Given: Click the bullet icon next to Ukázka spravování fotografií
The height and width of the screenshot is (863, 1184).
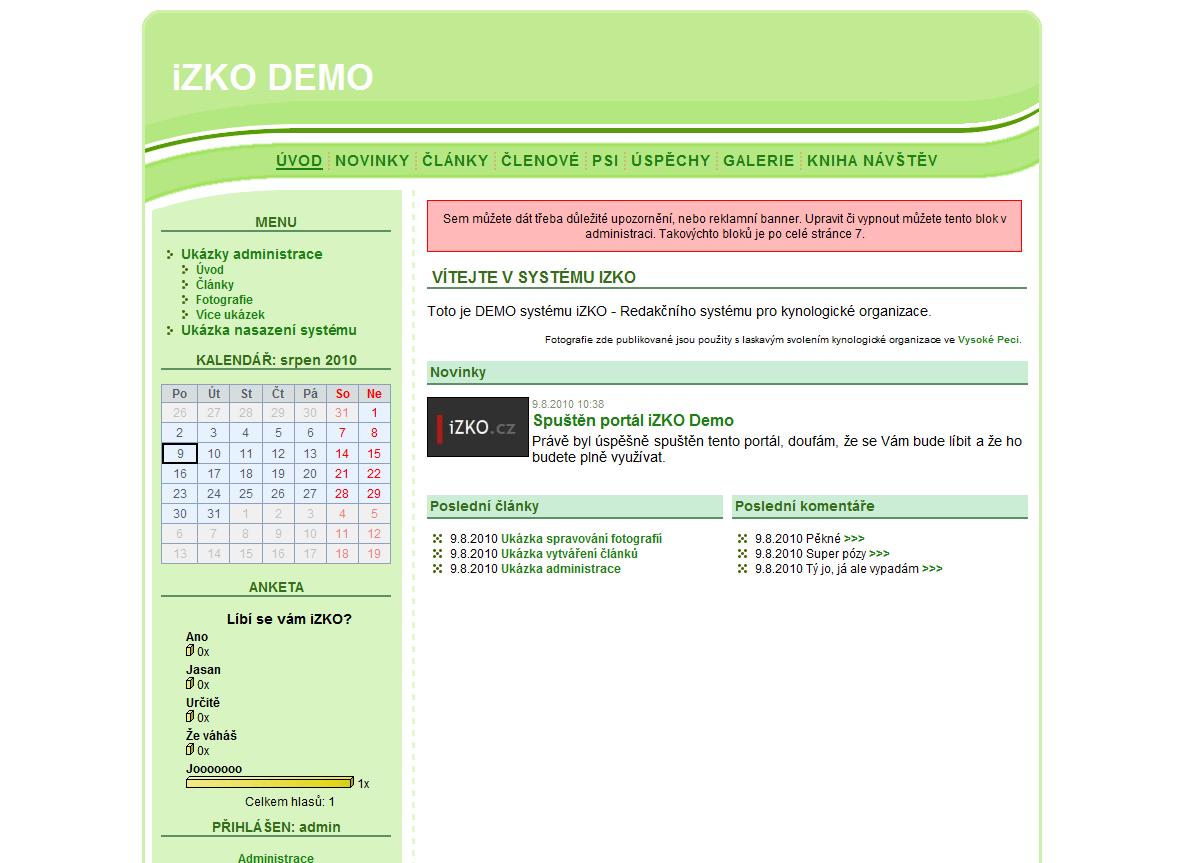Looking at the screenshot, I should (437, 538).
